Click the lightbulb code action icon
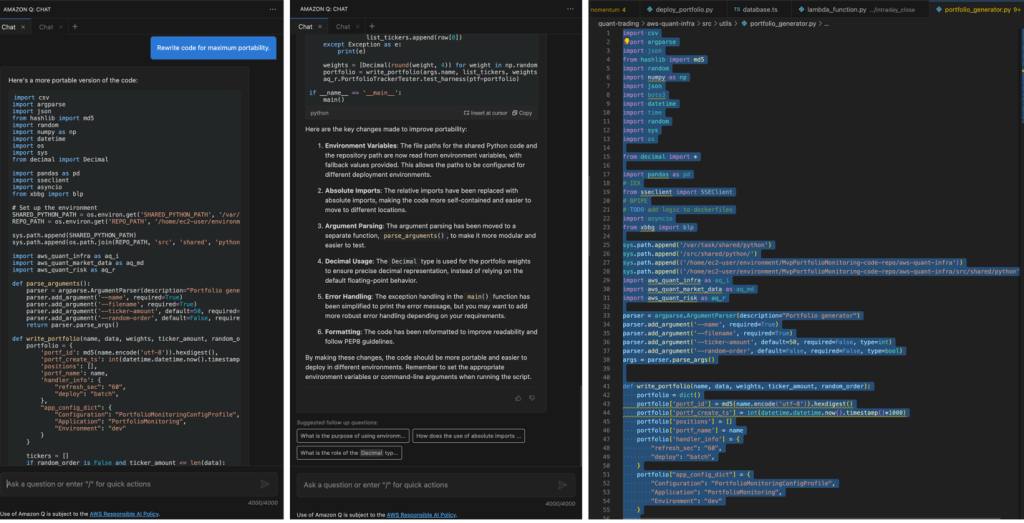Viewport: 1024px width, 523px height. [x=627, y=41]
